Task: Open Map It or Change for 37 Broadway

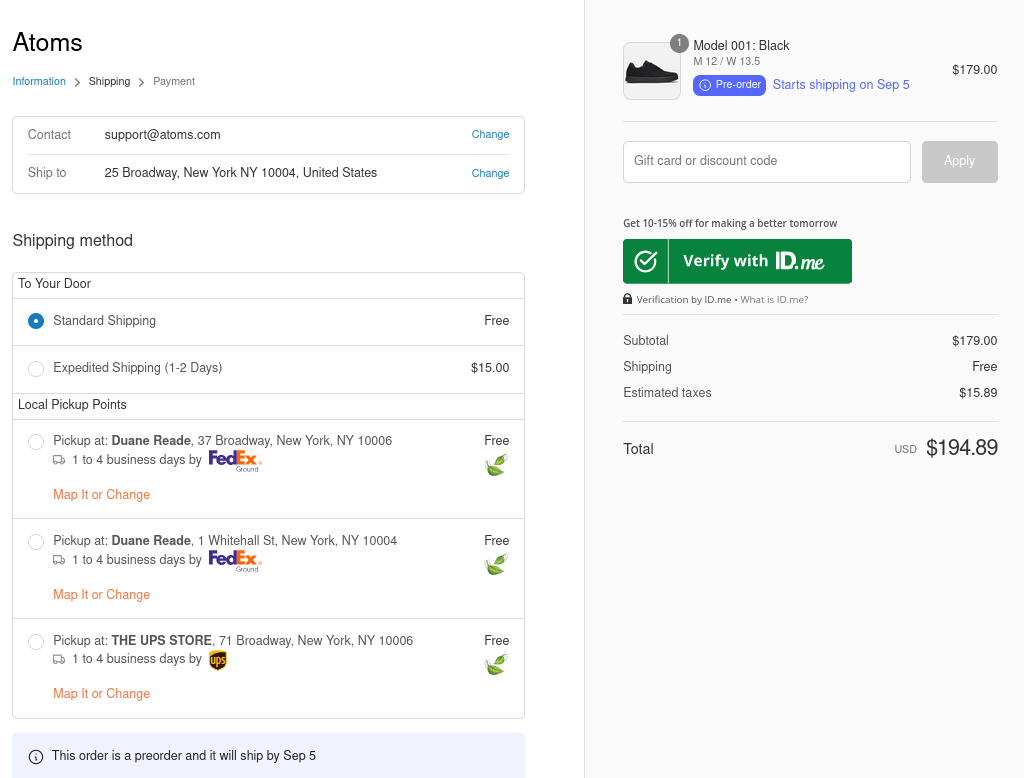Action: 101,494
